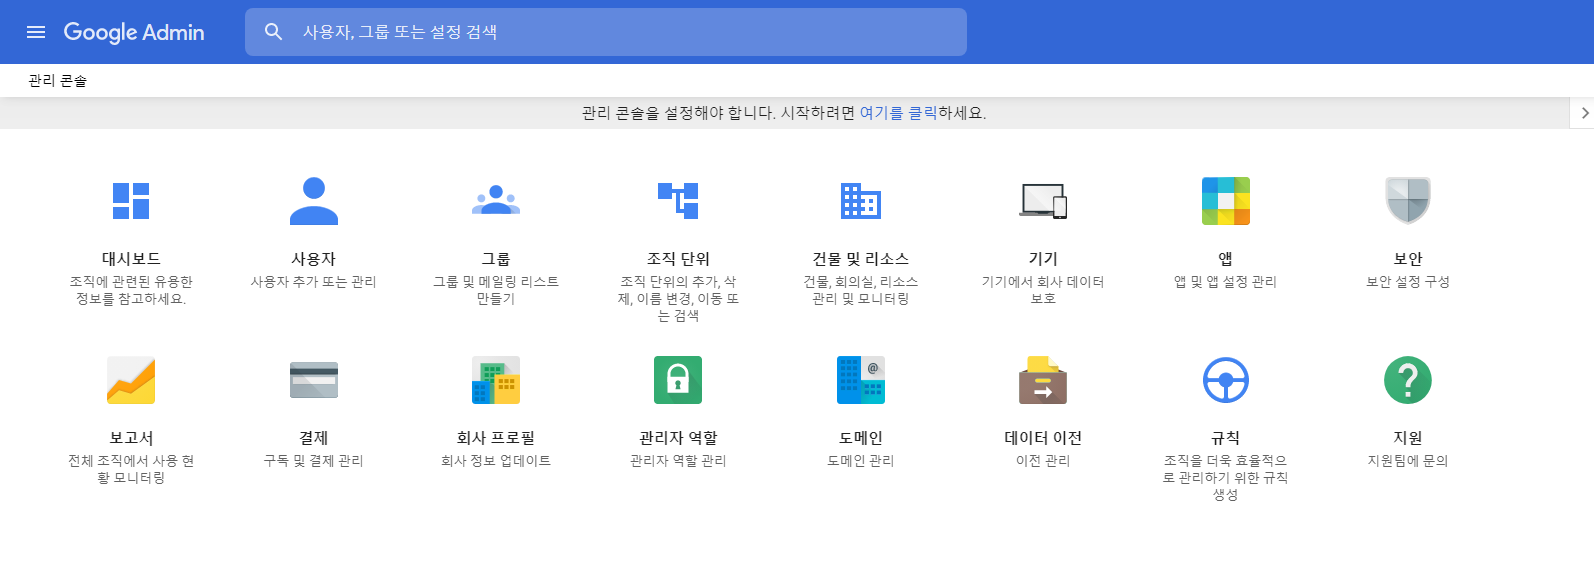Open the 앱 apps icon
Image resolution: width=1594 pixels, height=566 pixels.
(1226, 201)
